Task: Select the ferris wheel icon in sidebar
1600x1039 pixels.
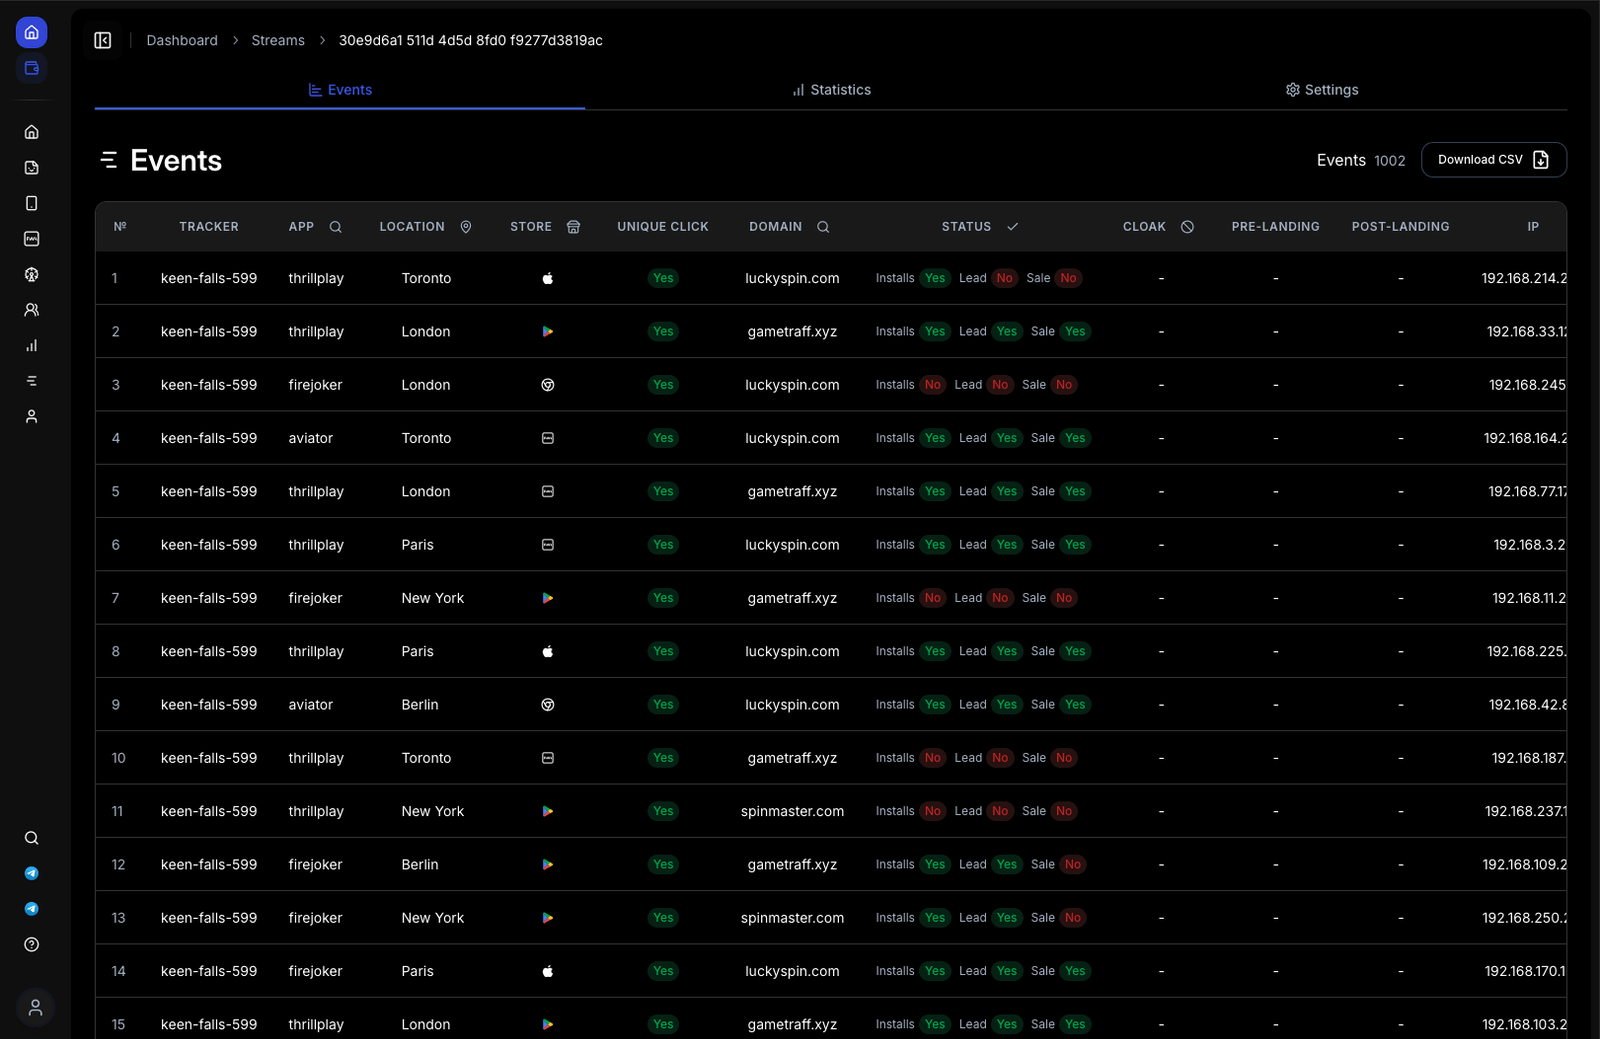Action: click(x=32, y=274)
